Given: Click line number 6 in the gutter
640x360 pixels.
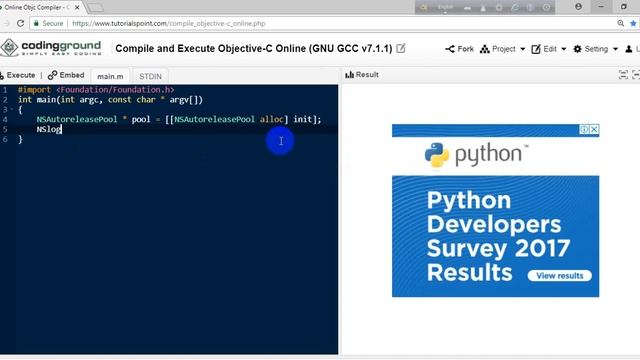Looking at the screenshot, I should point(5,139).
